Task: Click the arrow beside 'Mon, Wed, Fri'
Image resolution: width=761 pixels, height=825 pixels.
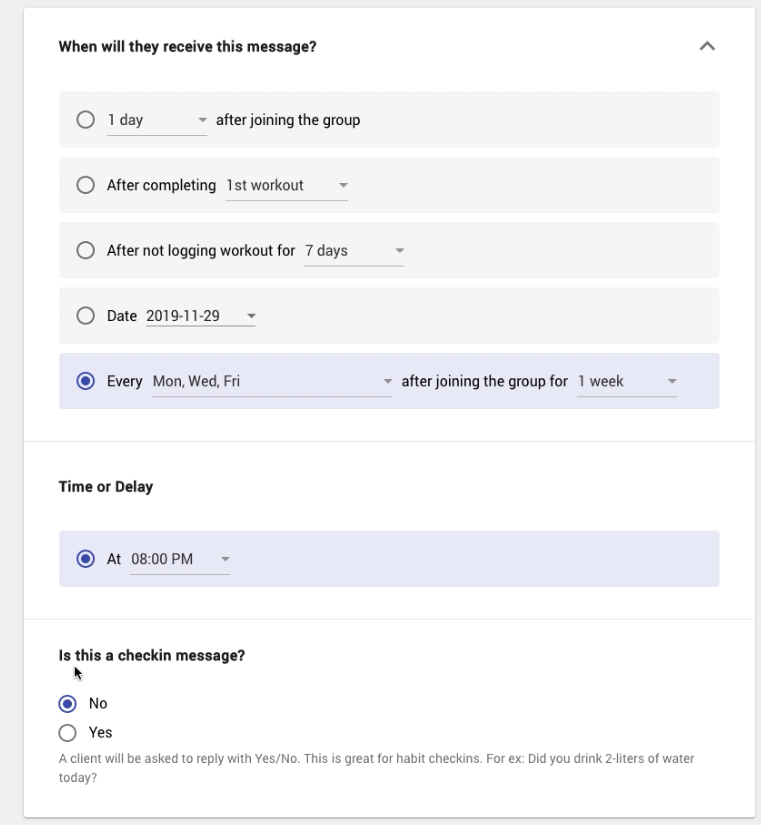Action: pyautogui.click(x=387, y=382)
